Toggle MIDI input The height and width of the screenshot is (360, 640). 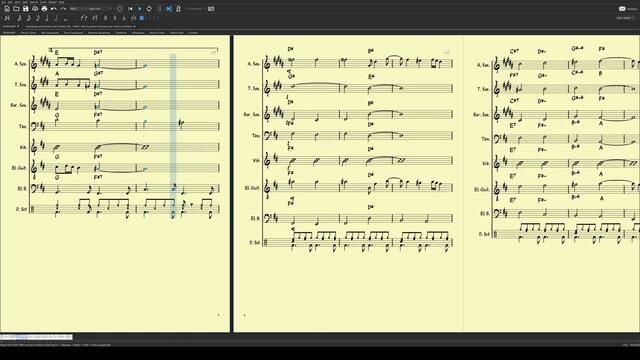120,9
